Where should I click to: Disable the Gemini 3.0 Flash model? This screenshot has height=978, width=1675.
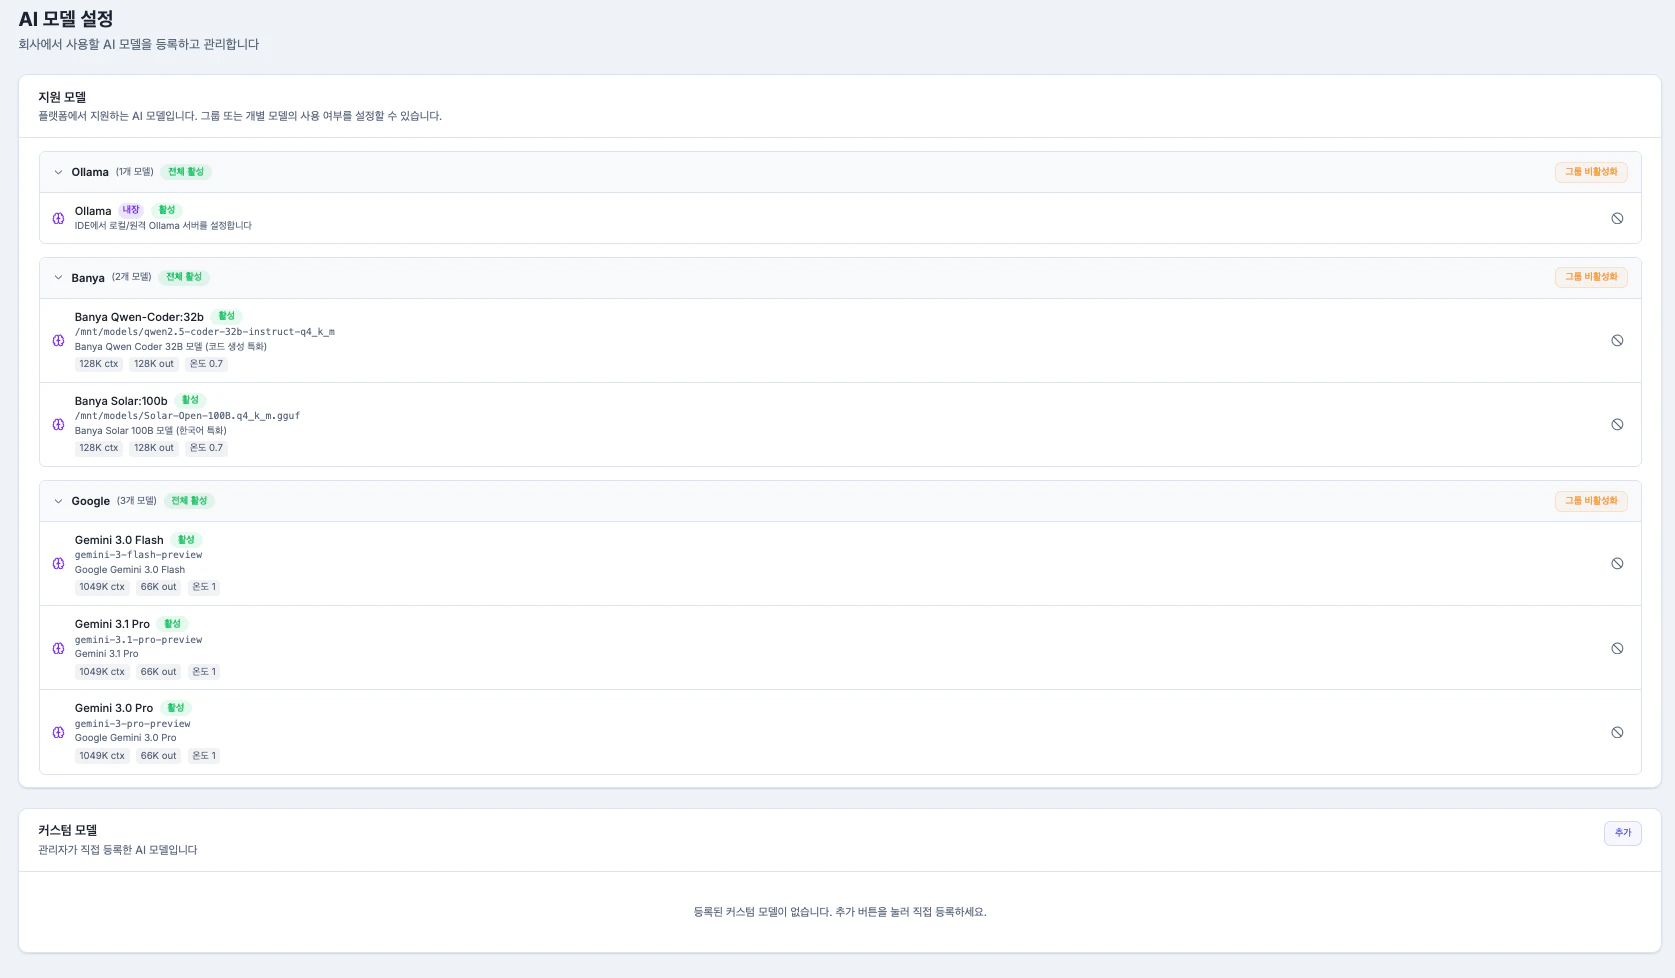(1617, 563)
